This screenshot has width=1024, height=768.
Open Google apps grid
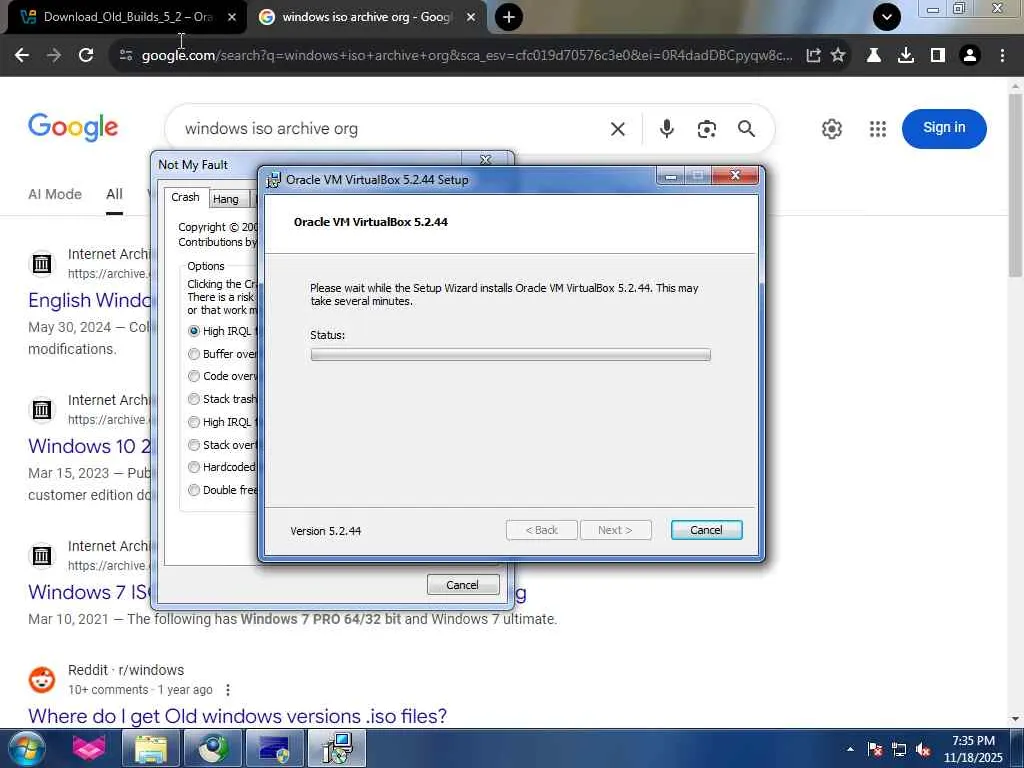click(878, 129)
